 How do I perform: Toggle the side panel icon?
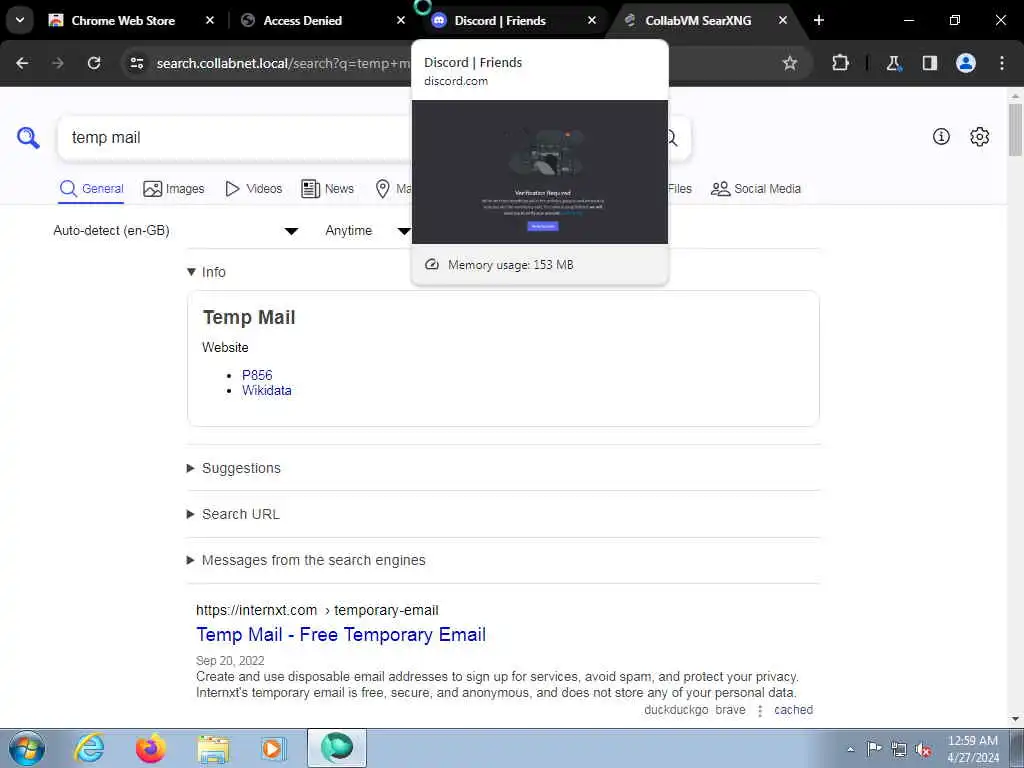coord(930,63)
